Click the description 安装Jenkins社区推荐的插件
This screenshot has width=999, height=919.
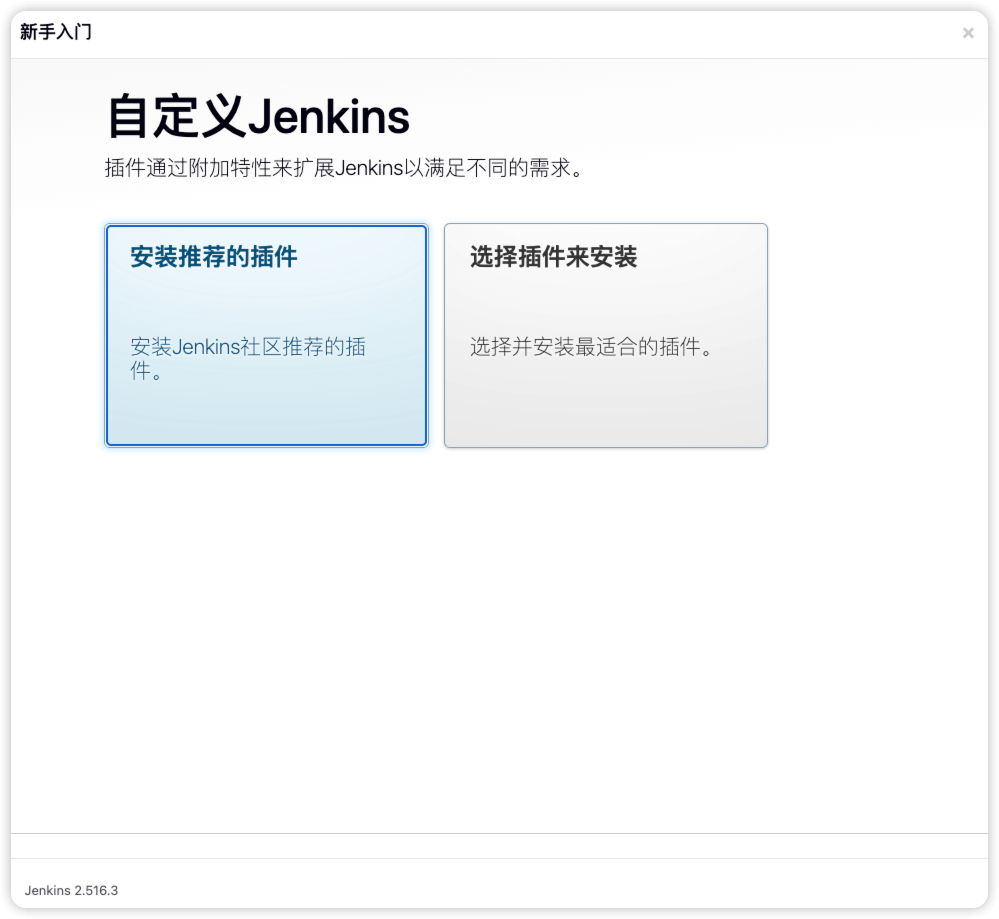[x=248, y=358]
